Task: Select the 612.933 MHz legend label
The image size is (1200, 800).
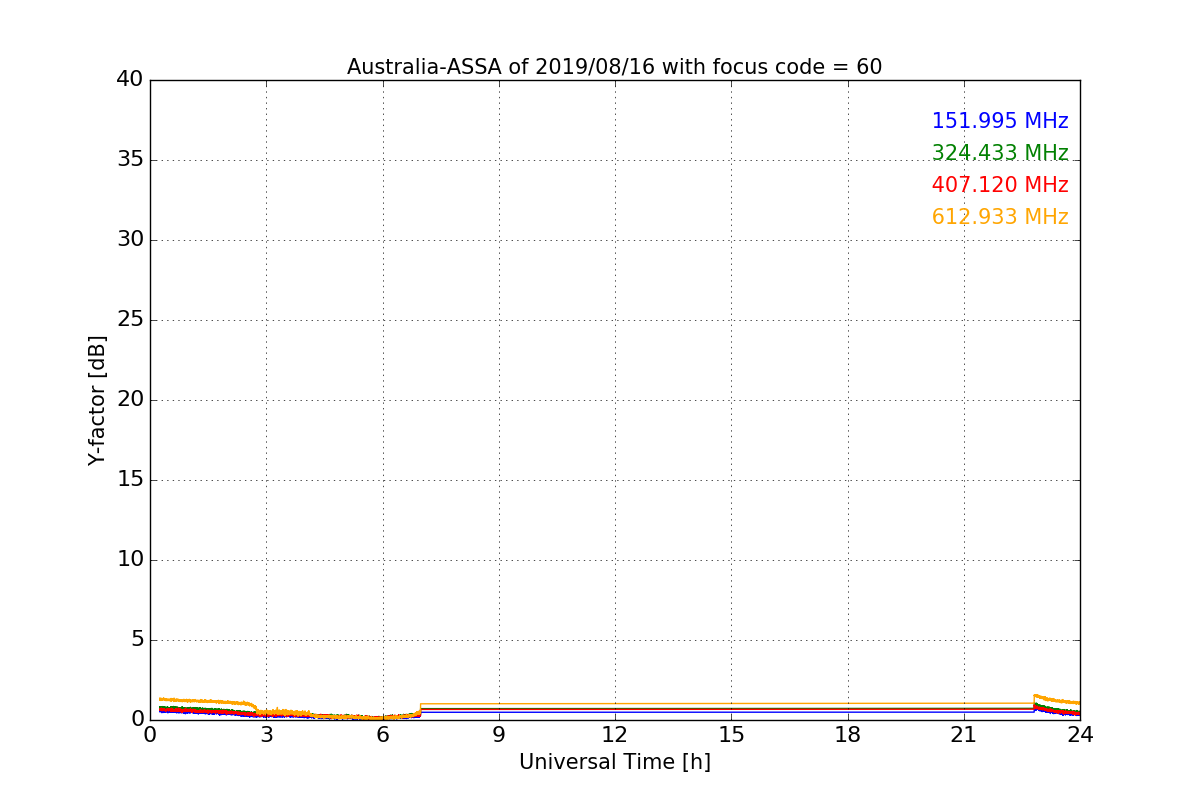Action: pos(1000,217)
